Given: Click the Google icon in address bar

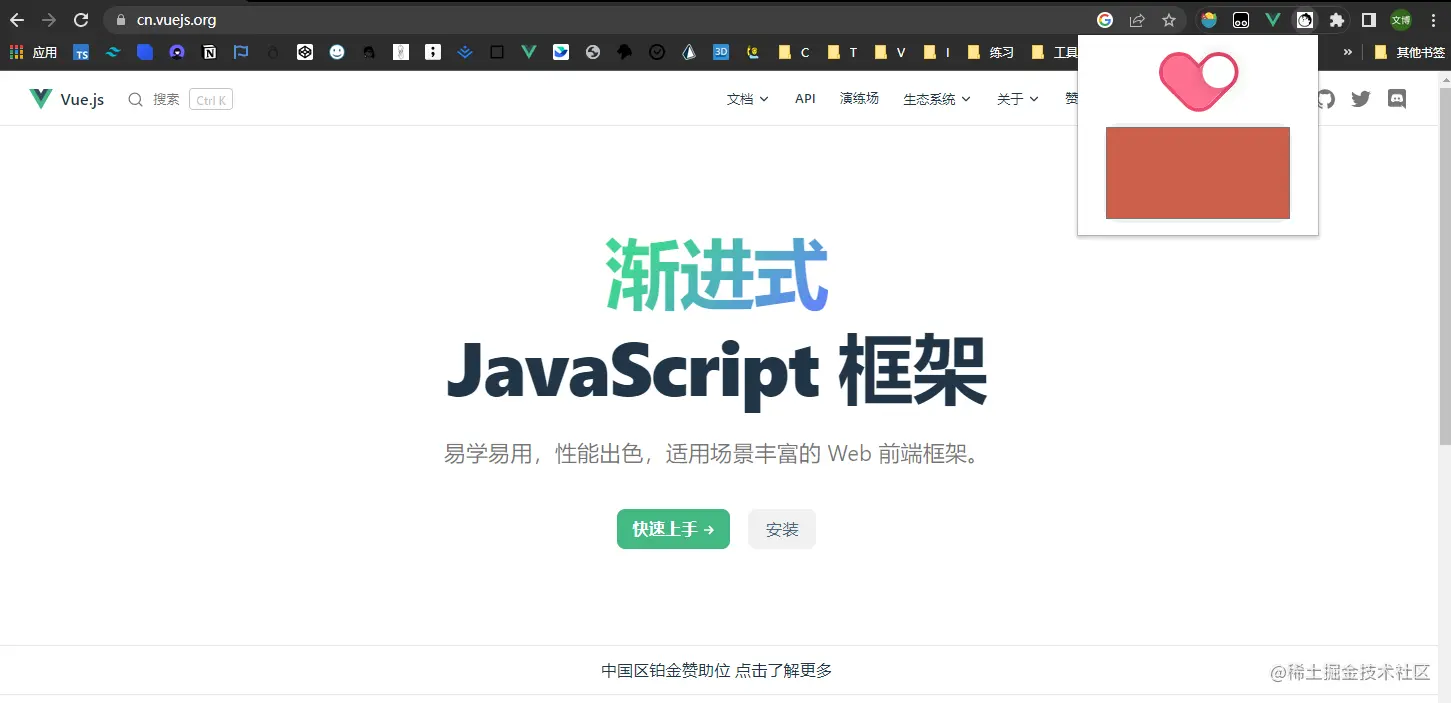Looking at the screenshot, I should [1105, 20].
